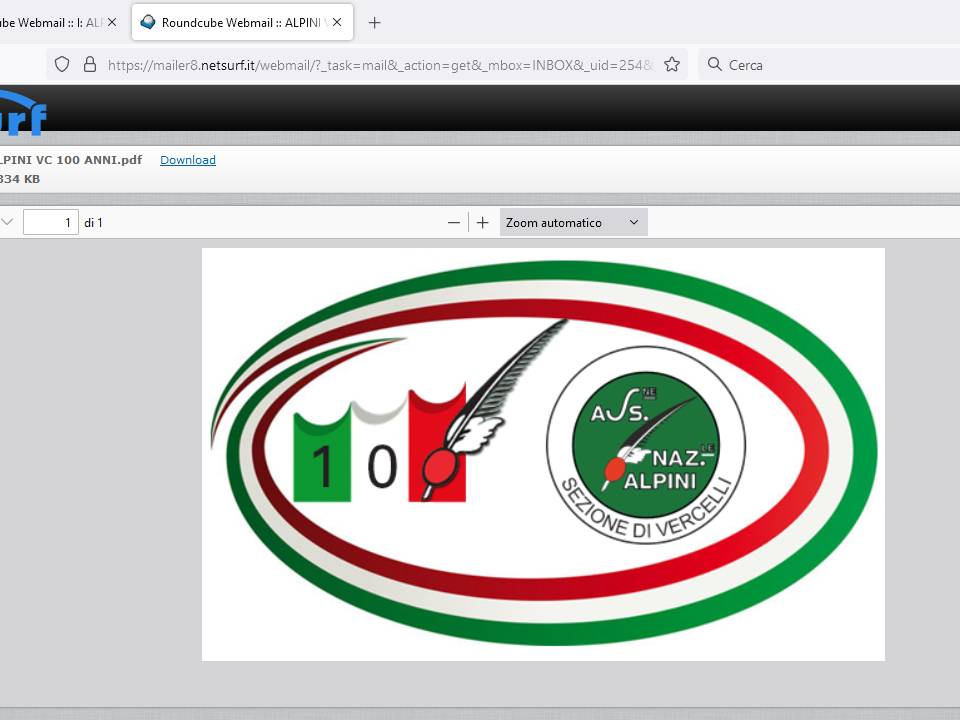The height and width of the screenshot is (720, 960).
Task: Open the tracking protection shield panel
Action: [x=62, y=65]
